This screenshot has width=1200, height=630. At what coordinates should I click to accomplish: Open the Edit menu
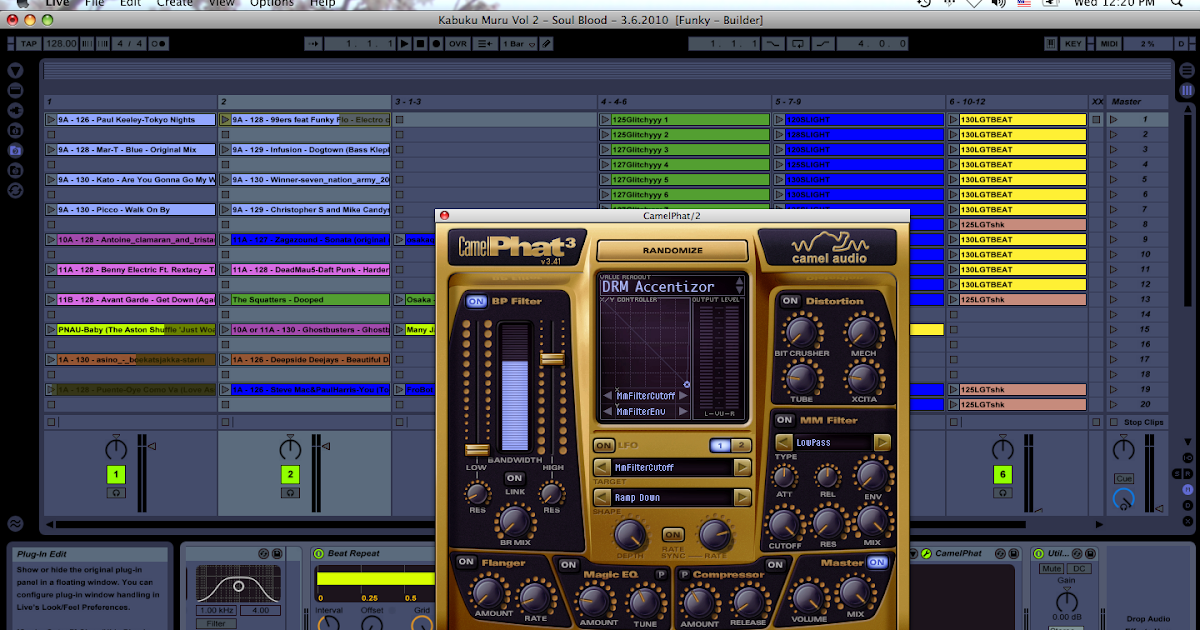click(130, 4)
